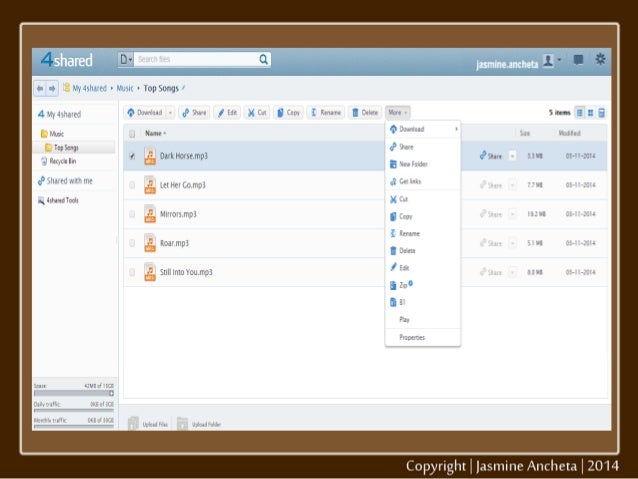Viewport: 638px width, 479px height.
Task: Choose Rename in the More menu
Action: click(423, 233)
